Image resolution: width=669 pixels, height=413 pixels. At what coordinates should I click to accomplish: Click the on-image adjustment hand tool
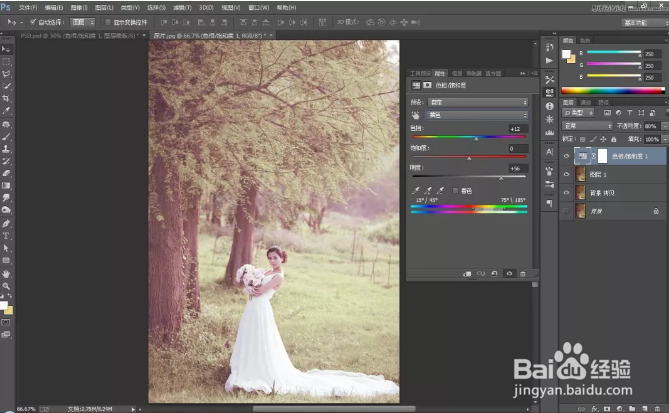416,115
